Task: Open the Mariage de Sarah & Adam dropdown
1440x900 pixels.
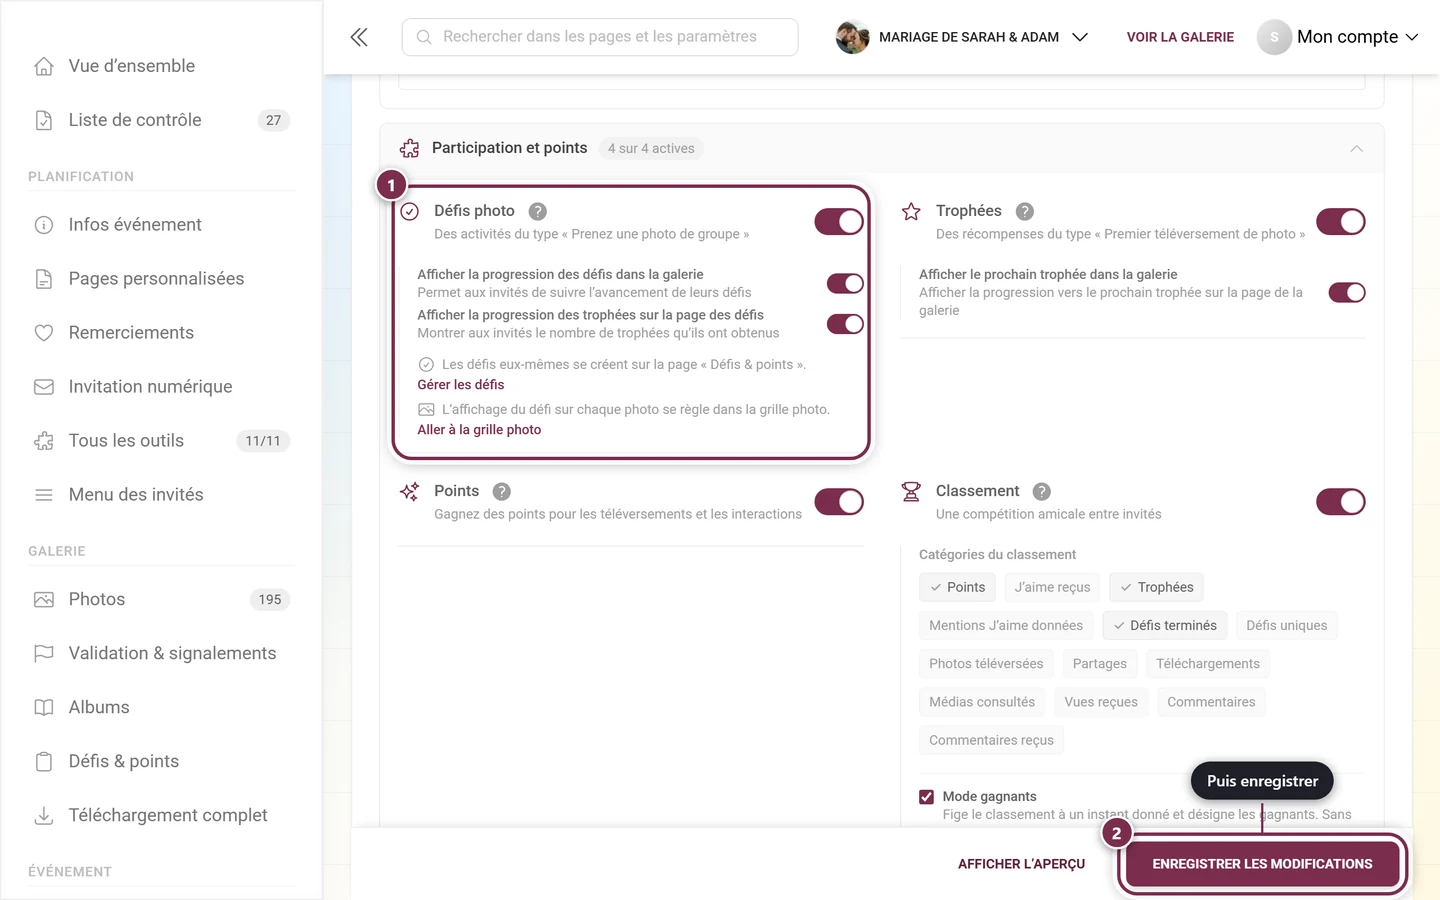Action: 963,37
